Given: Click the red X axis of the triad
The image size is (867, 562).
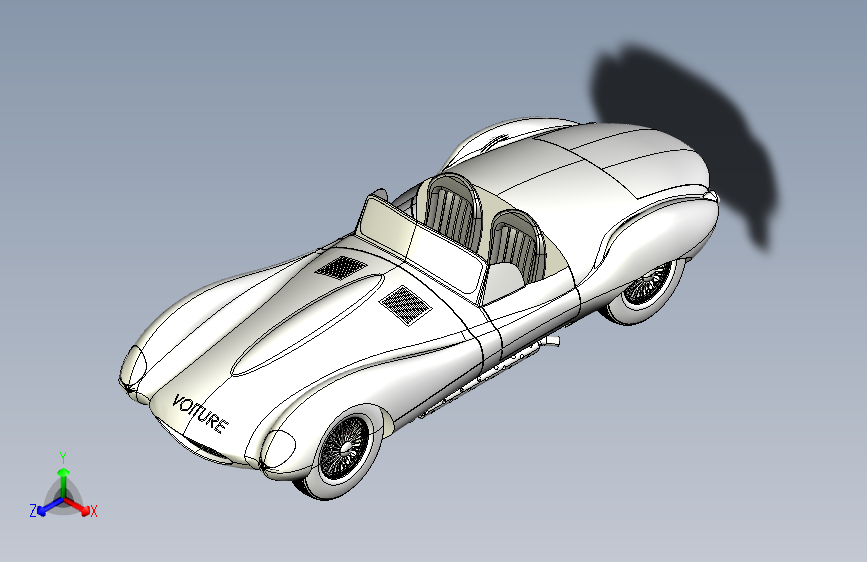Looking at the screenshot, I should tap(81, 508).
